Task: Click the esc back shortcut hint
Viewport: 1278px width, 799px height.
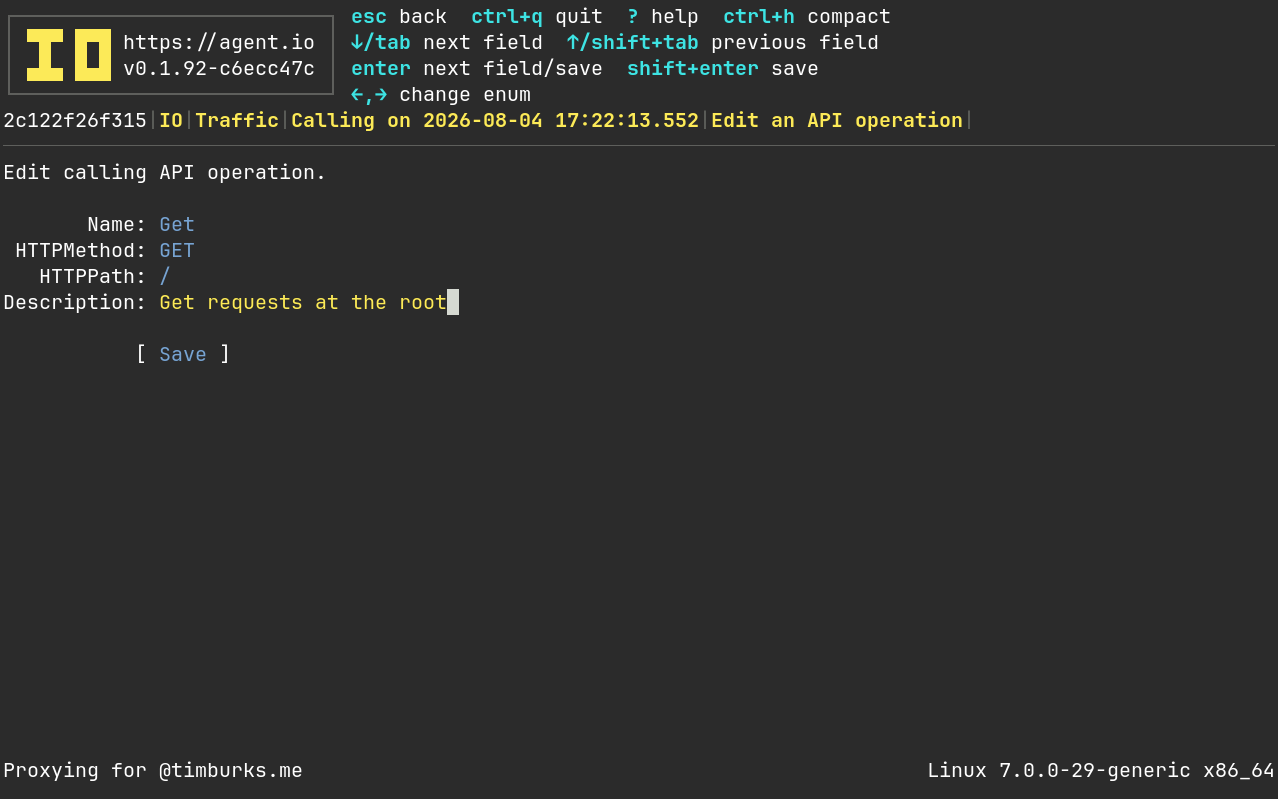Action: pyautogui.click(x=399, y=17)
